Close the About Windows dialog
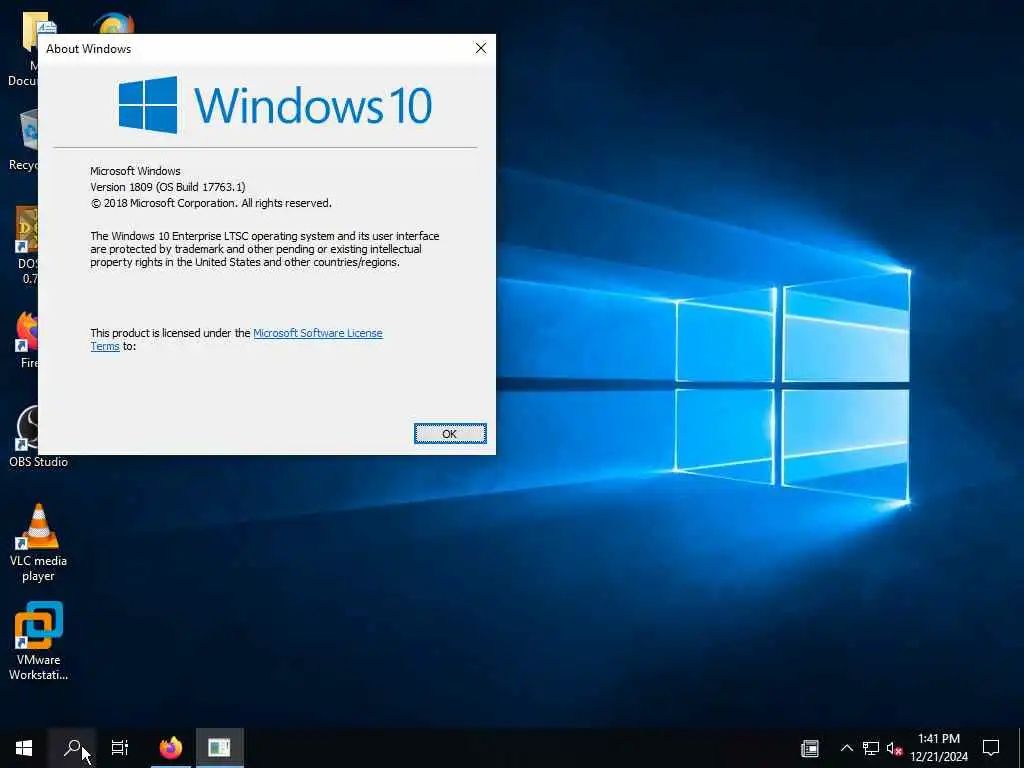1024x768 pixels. pos(481,48)
